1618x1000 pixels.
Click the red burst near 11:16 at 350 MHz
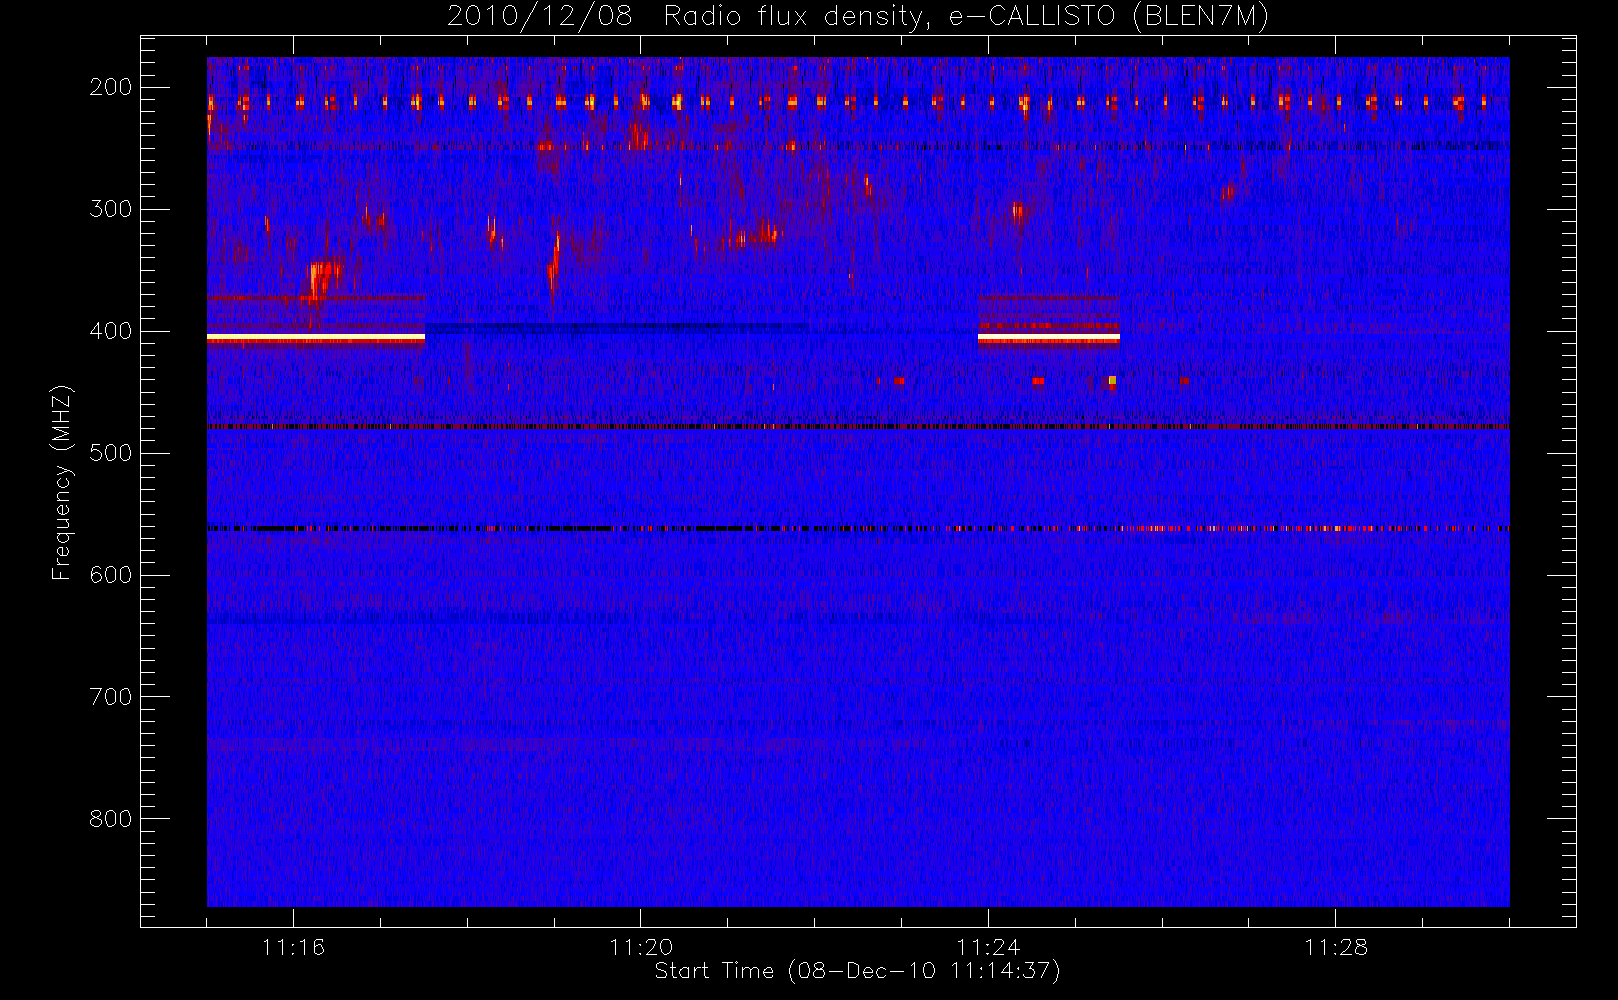pyautogui.click(x=322, y=277)
